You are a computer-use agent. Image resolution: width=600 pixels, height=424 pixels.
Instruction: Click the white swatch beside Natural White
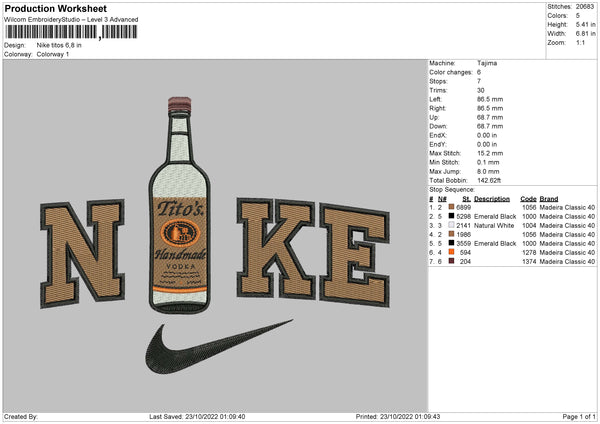(451, 225)
